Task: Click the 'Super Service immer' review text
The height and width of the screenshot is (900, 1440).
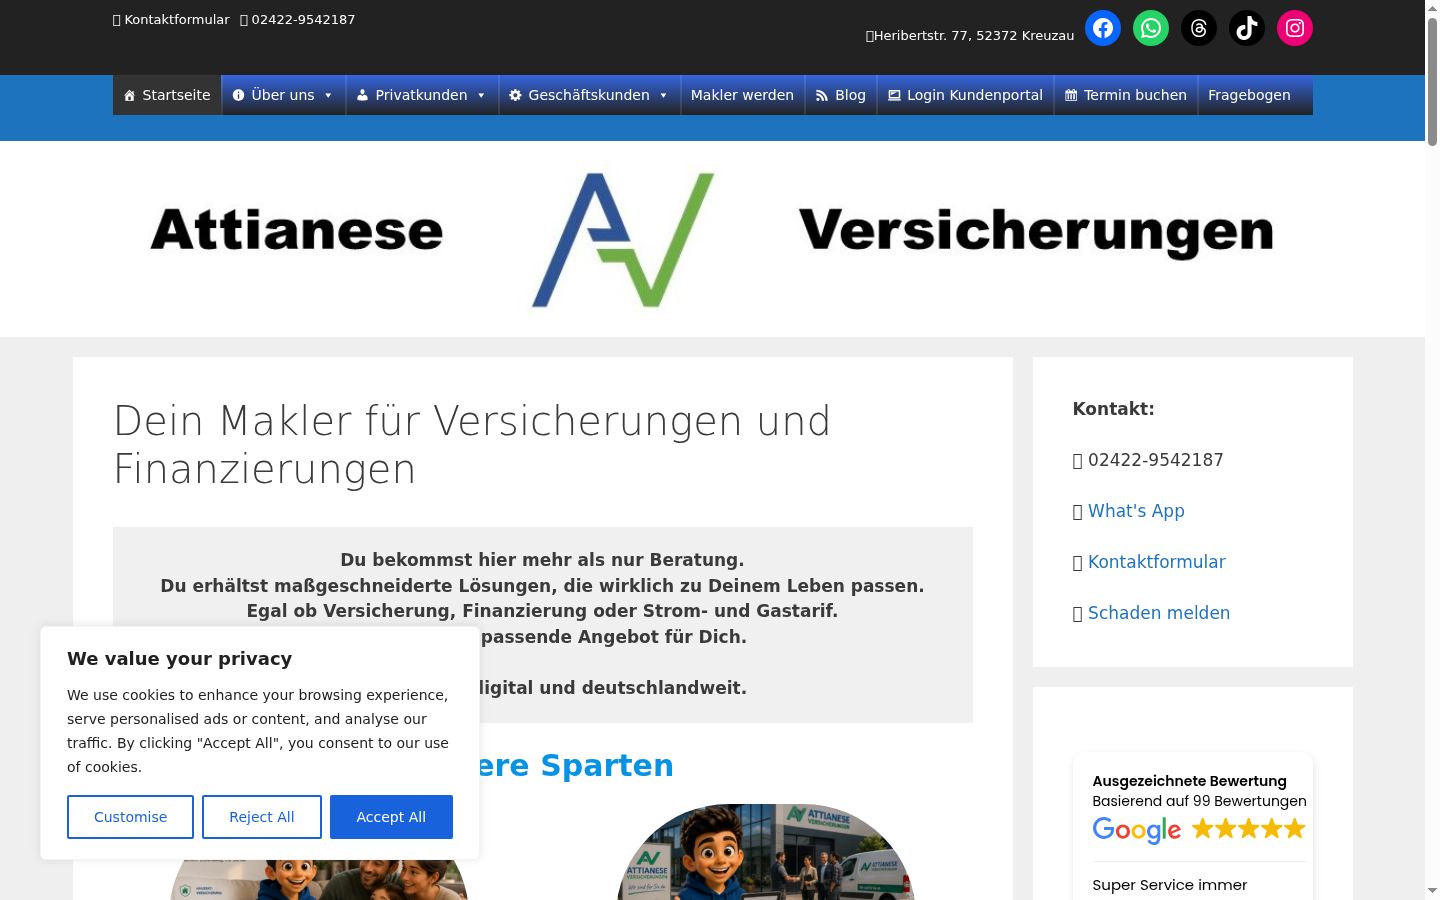Action: coord(1170,885)
